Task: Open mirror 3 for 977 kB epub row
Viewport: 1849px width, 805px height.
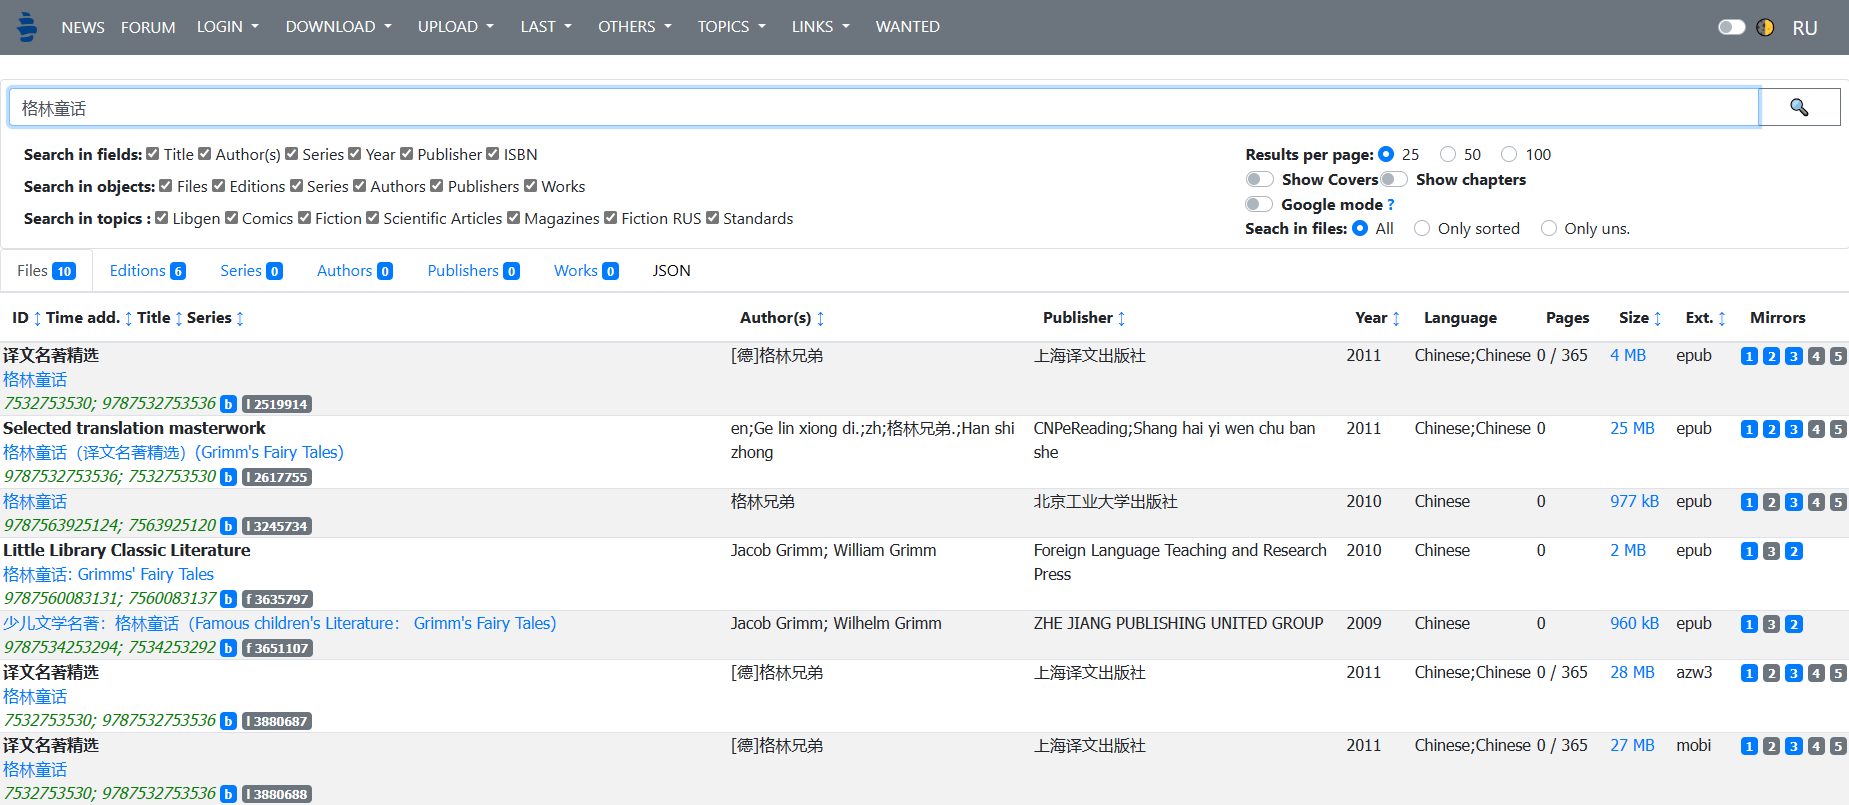Action: point(1794,502)
